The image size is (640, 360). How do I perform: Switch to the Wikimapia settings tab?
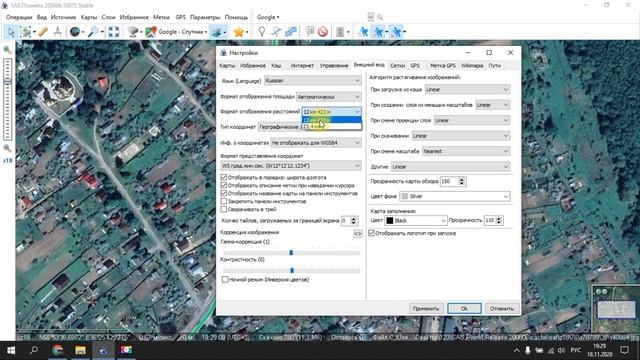pyautogui.click(x=472, y=66)
